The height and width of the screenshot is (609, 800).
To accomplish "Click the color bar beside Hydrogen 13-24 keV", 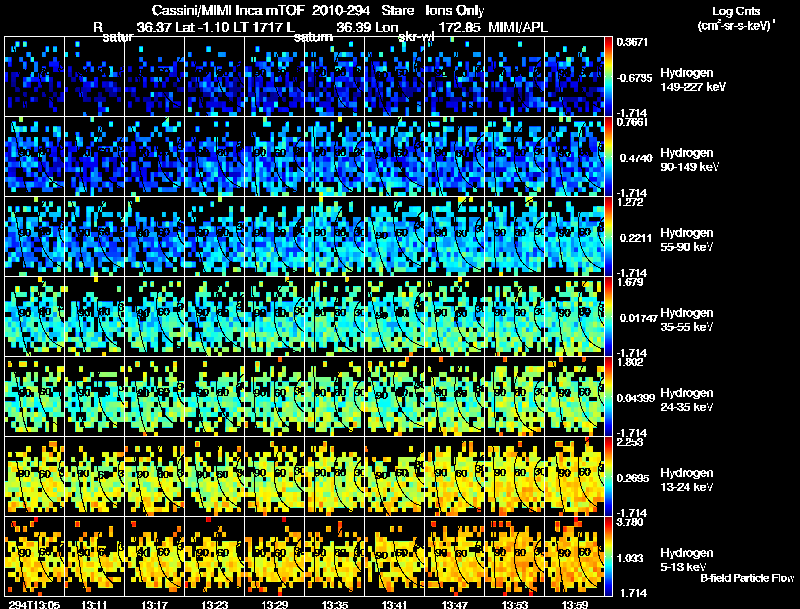I will coord(608,477).
